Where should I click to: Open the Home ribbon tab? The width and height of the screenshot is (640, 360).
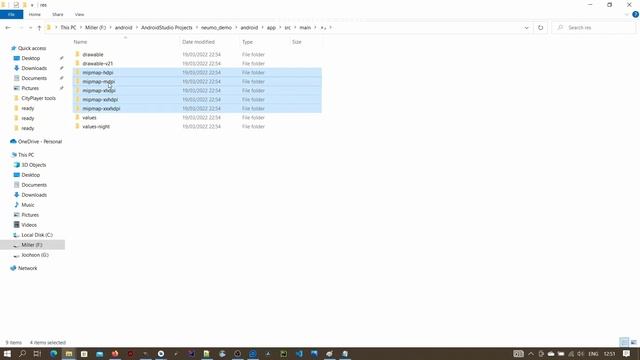pyautogui.click(x=35, y=14)
